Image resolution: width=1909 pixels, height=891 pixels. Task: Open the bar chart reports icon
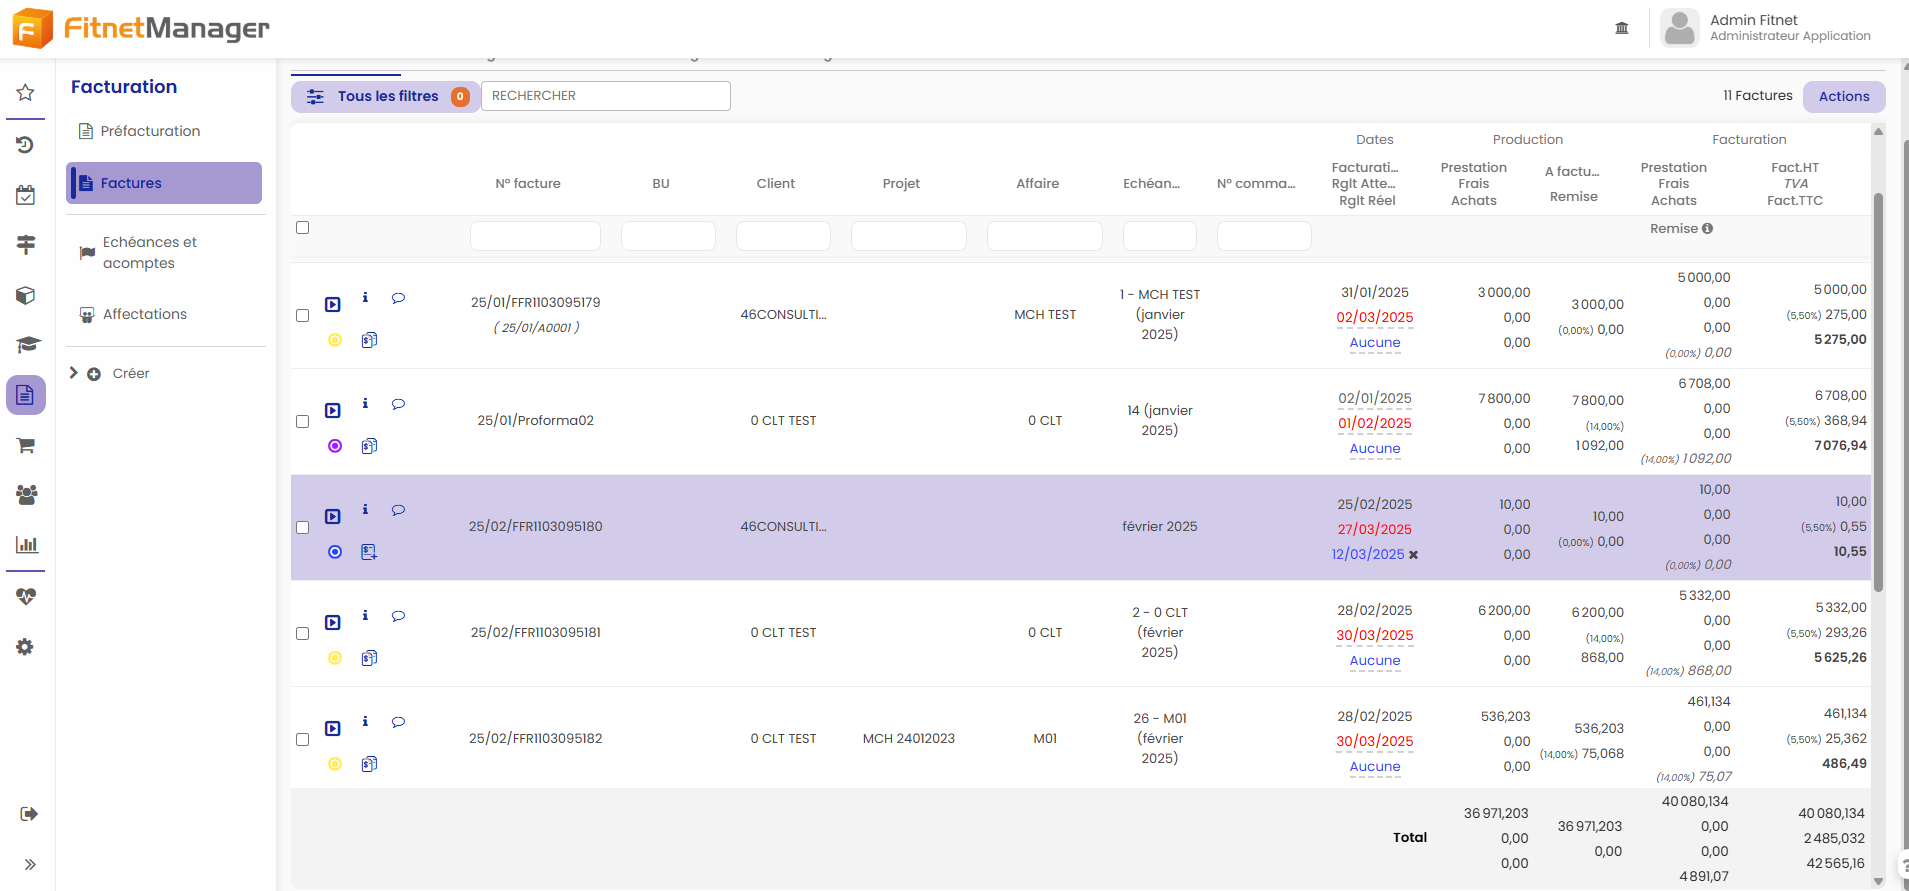26,545
